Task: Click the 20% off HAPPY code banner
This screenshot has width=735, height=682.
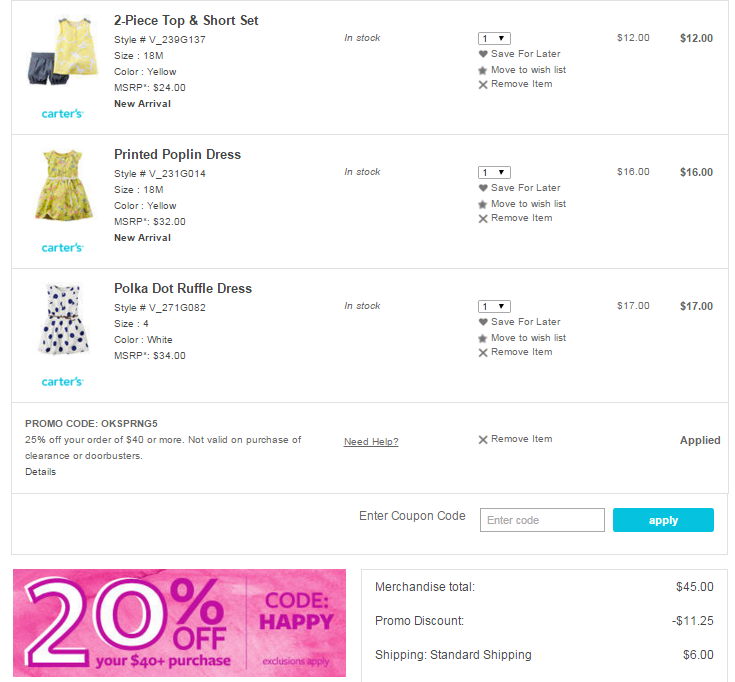Action: tap(180, 623)
